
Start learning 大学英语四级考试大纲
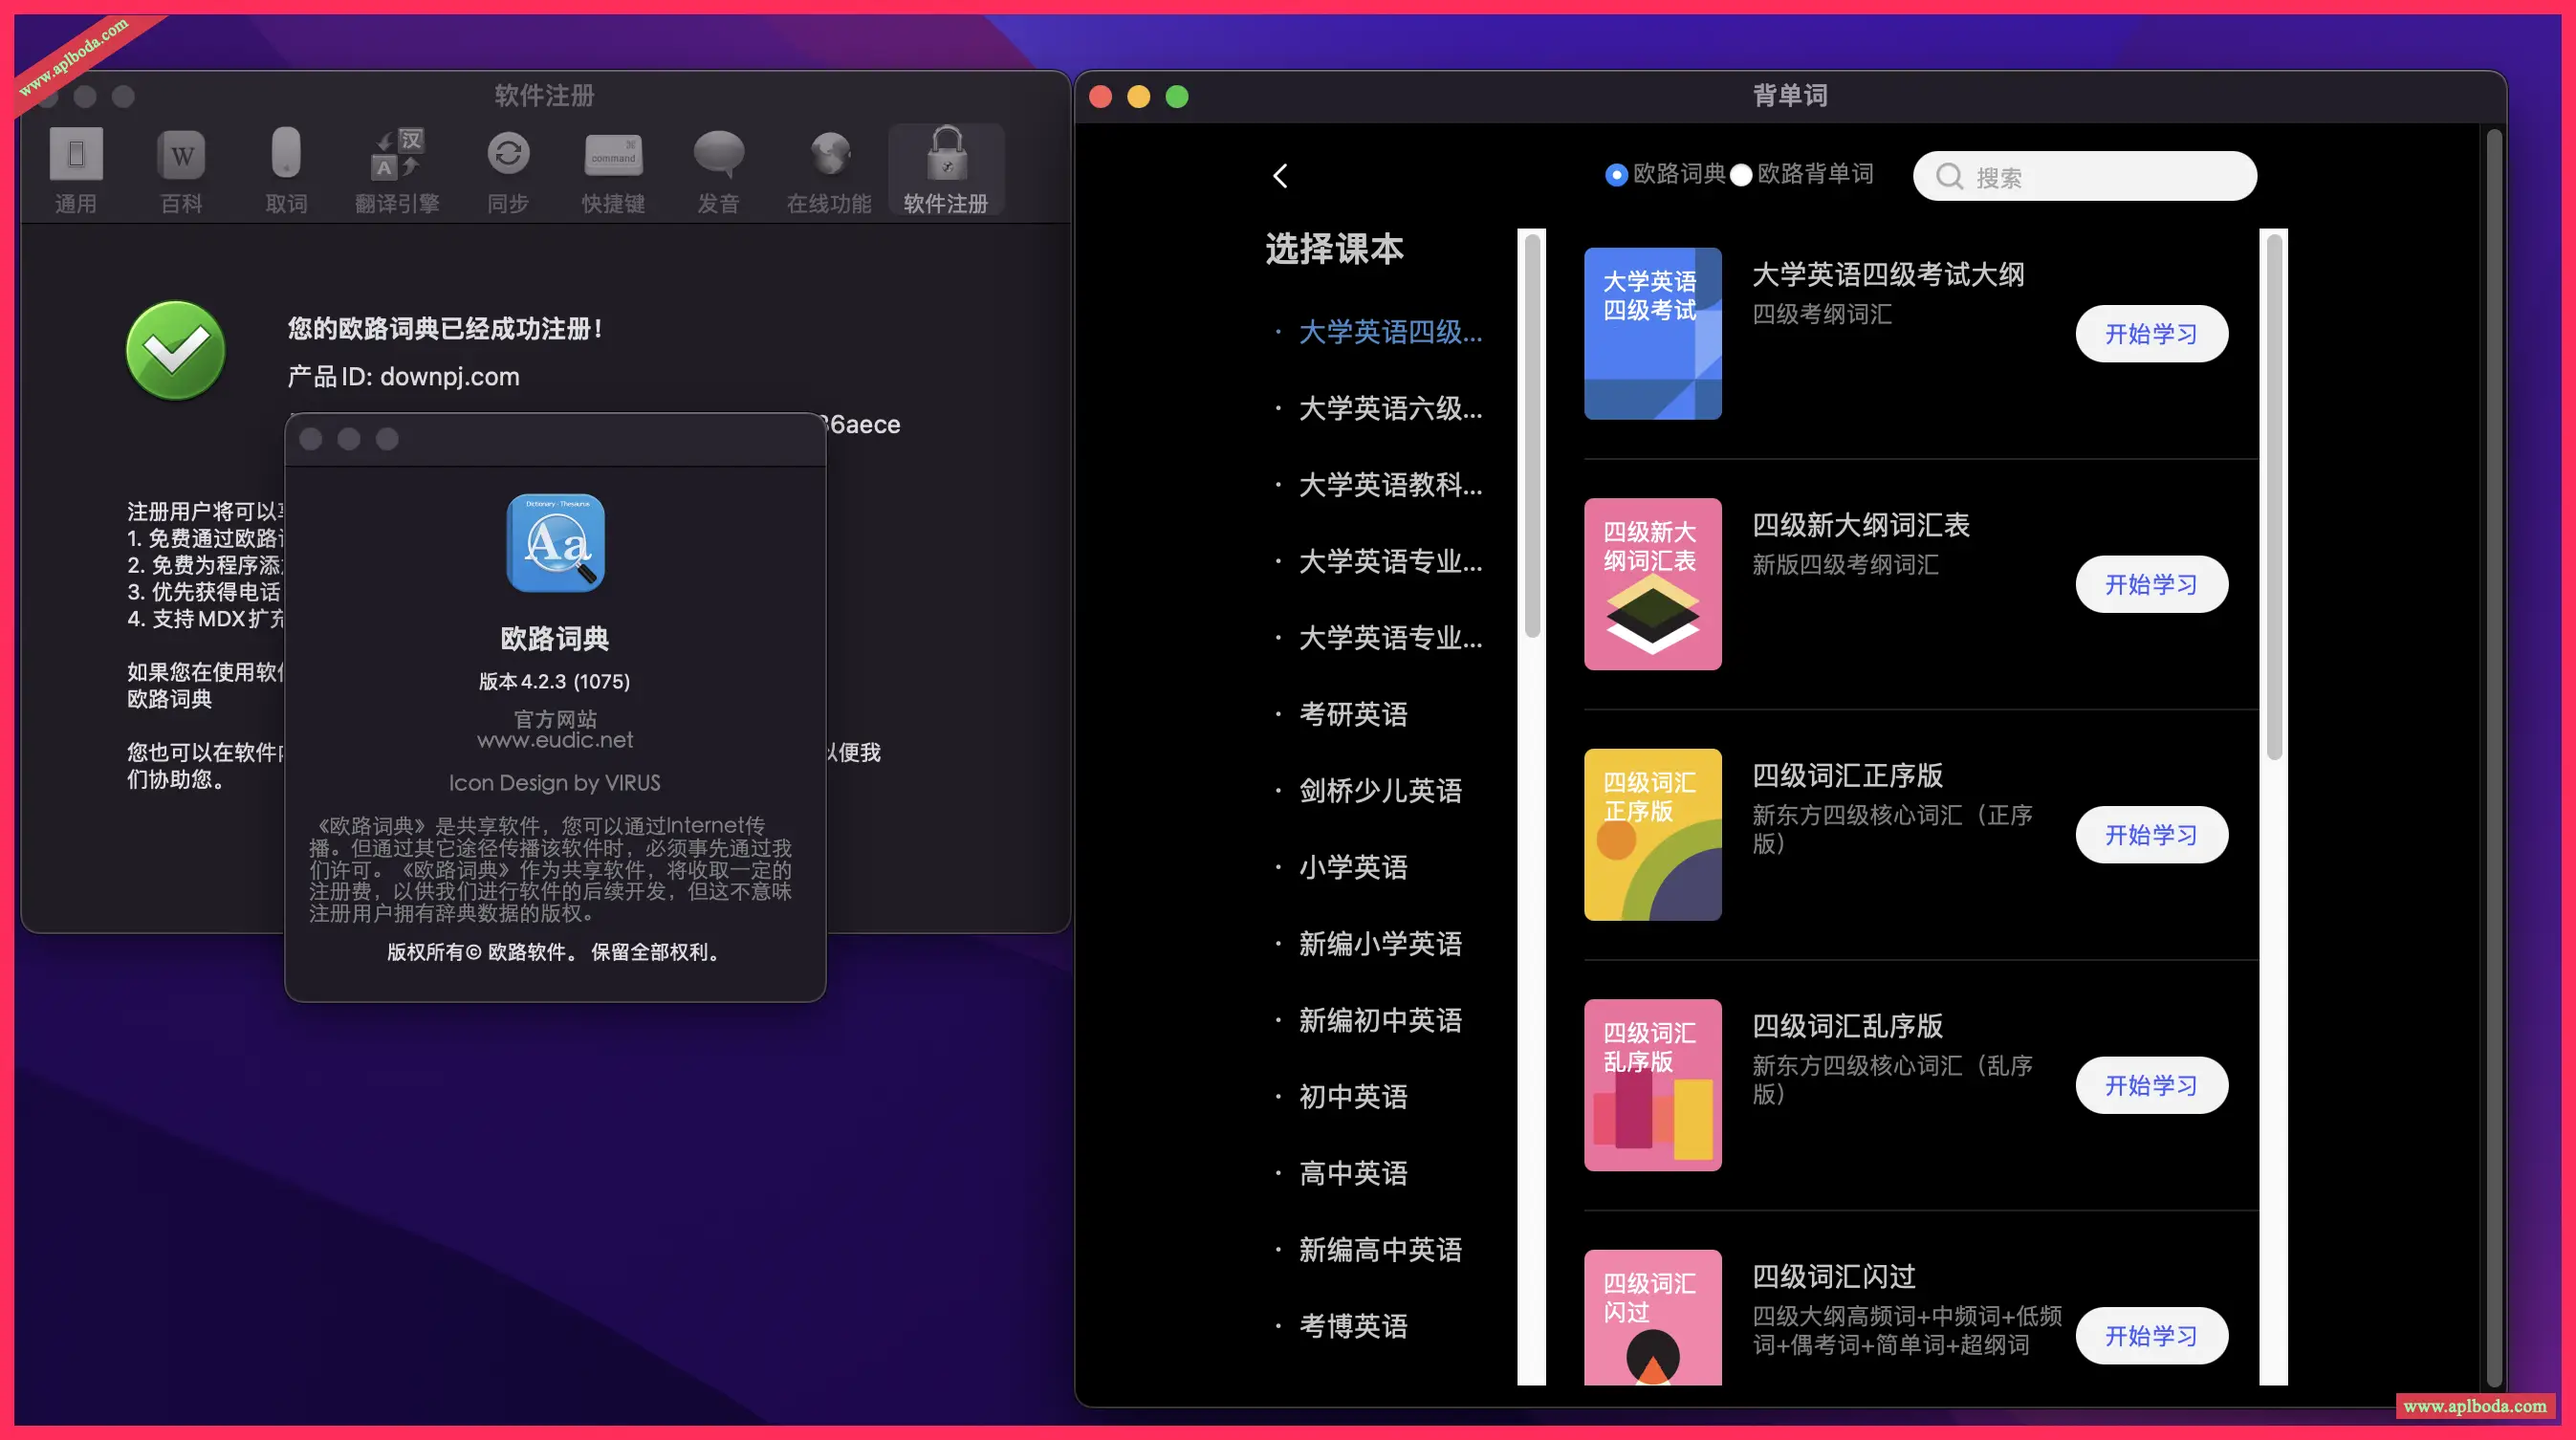pos(2151,333)
